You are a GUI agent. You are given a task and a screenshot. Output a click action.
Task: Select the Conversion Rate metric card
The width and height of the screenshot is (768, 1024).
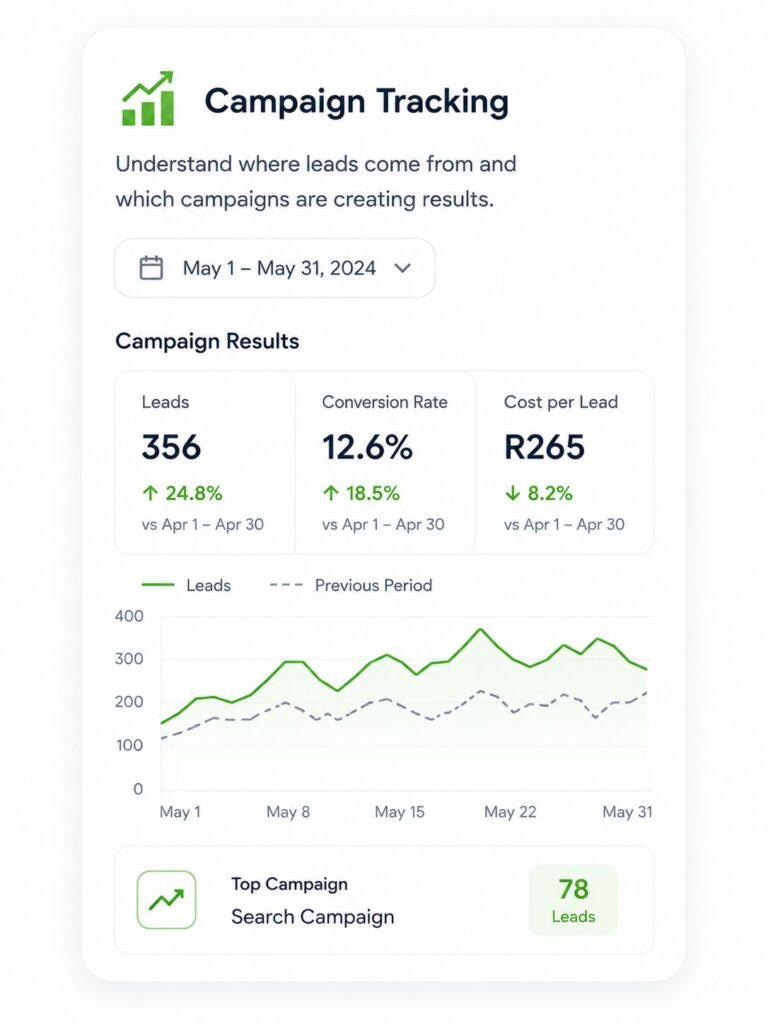click(x=385, y=462)
